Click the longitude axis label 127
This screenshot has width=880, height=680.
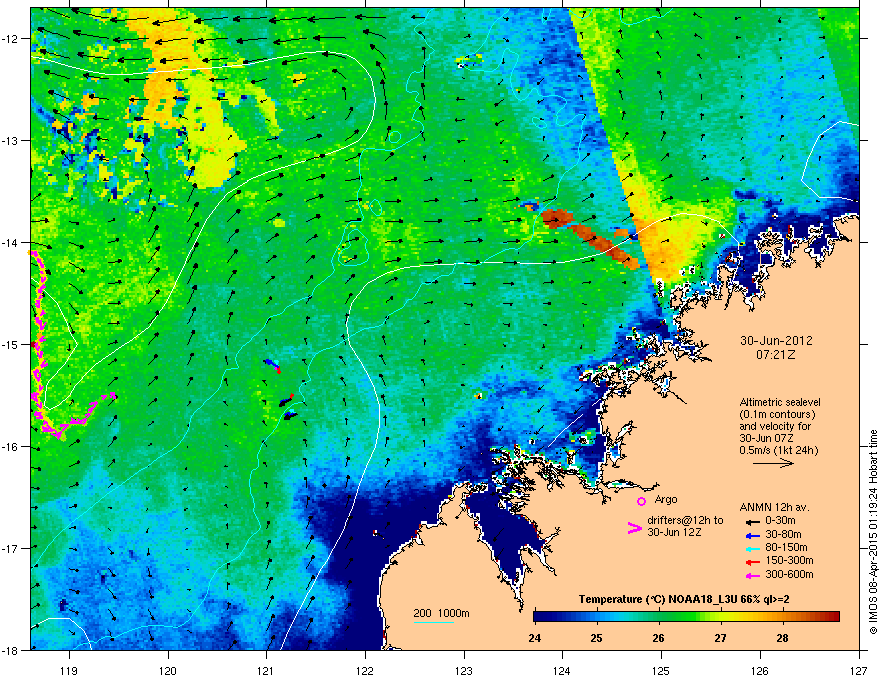pyautogui.click(x=859, y=670)
